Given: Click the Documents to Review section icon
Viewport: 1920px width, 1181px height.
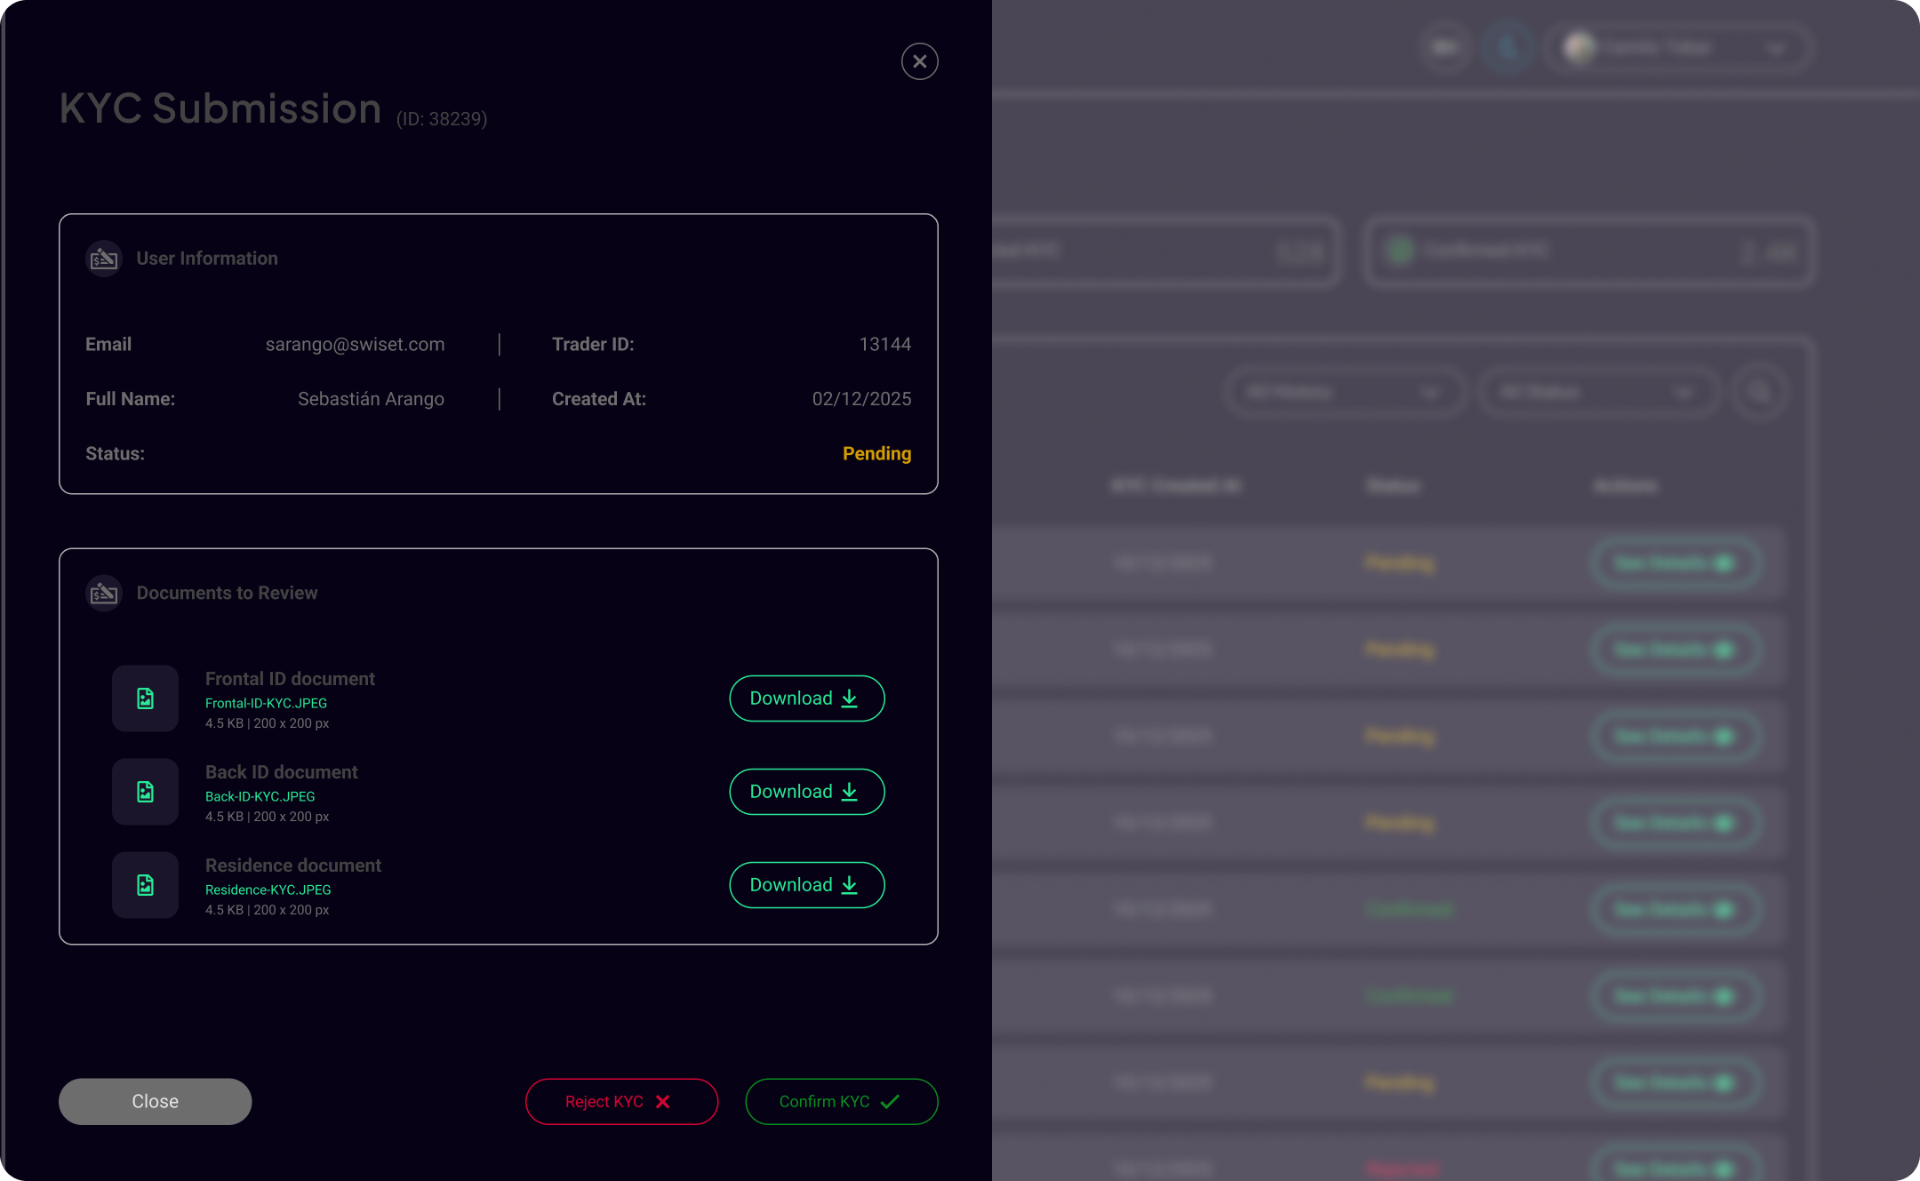Looking at the screenshot, I should (104, 593).
